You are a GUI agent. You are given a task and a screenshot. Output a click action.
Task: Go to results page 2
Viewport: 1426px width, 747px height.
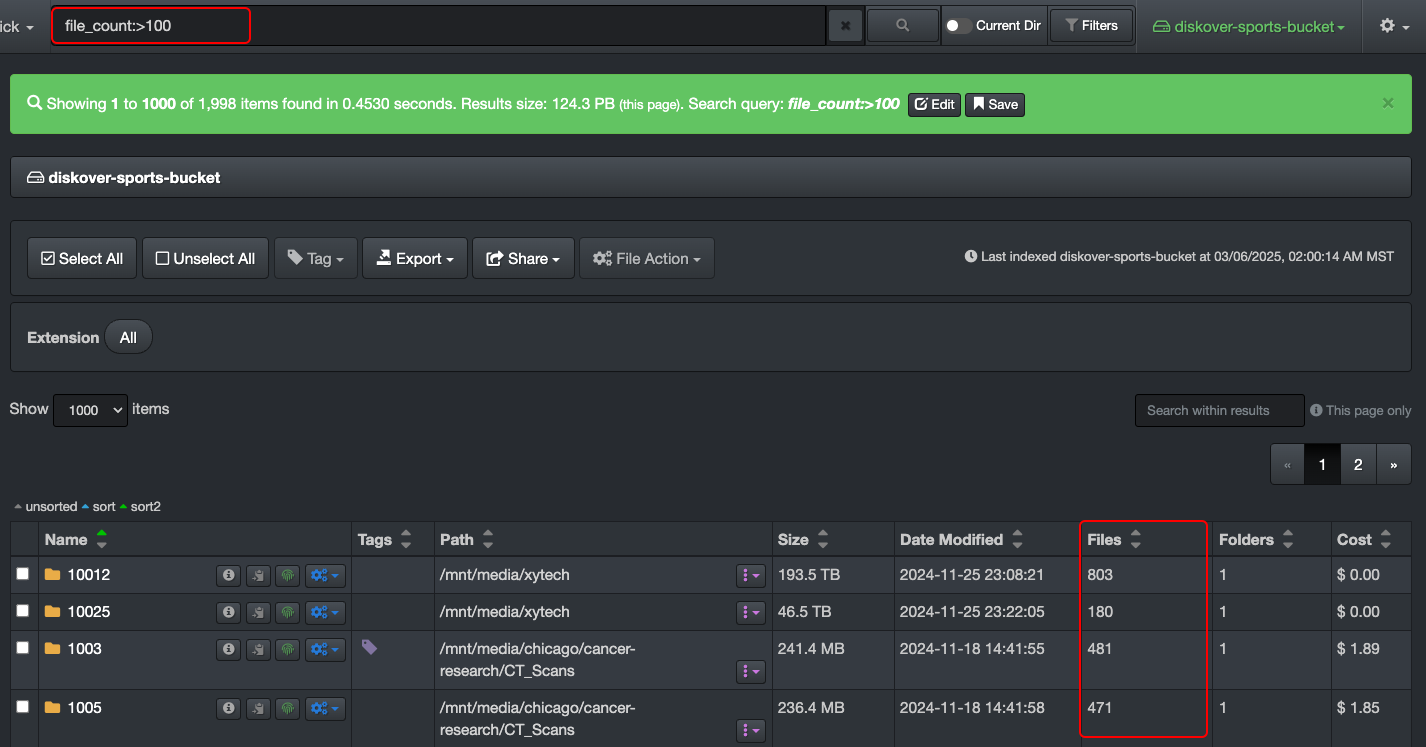pos(1357,464)
